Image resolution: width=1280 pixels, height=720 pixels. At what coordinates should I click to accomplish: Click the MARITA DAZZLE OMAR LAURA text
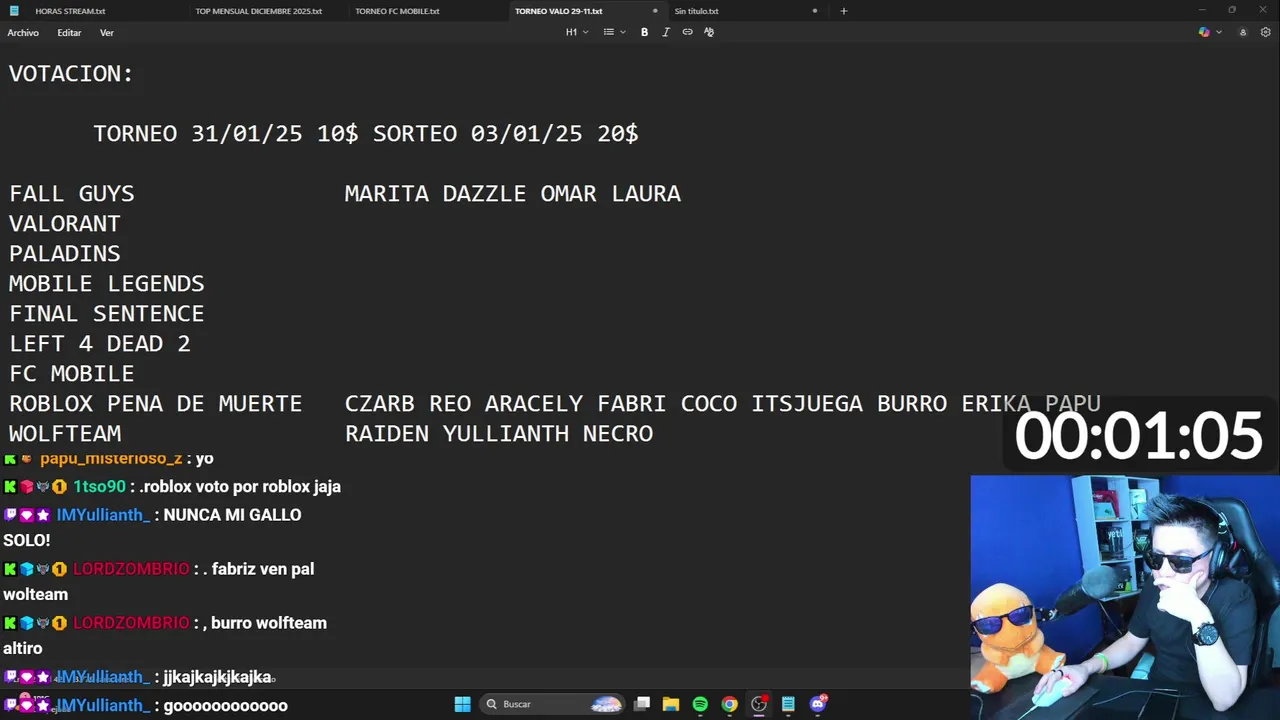[x=512, y=194]
